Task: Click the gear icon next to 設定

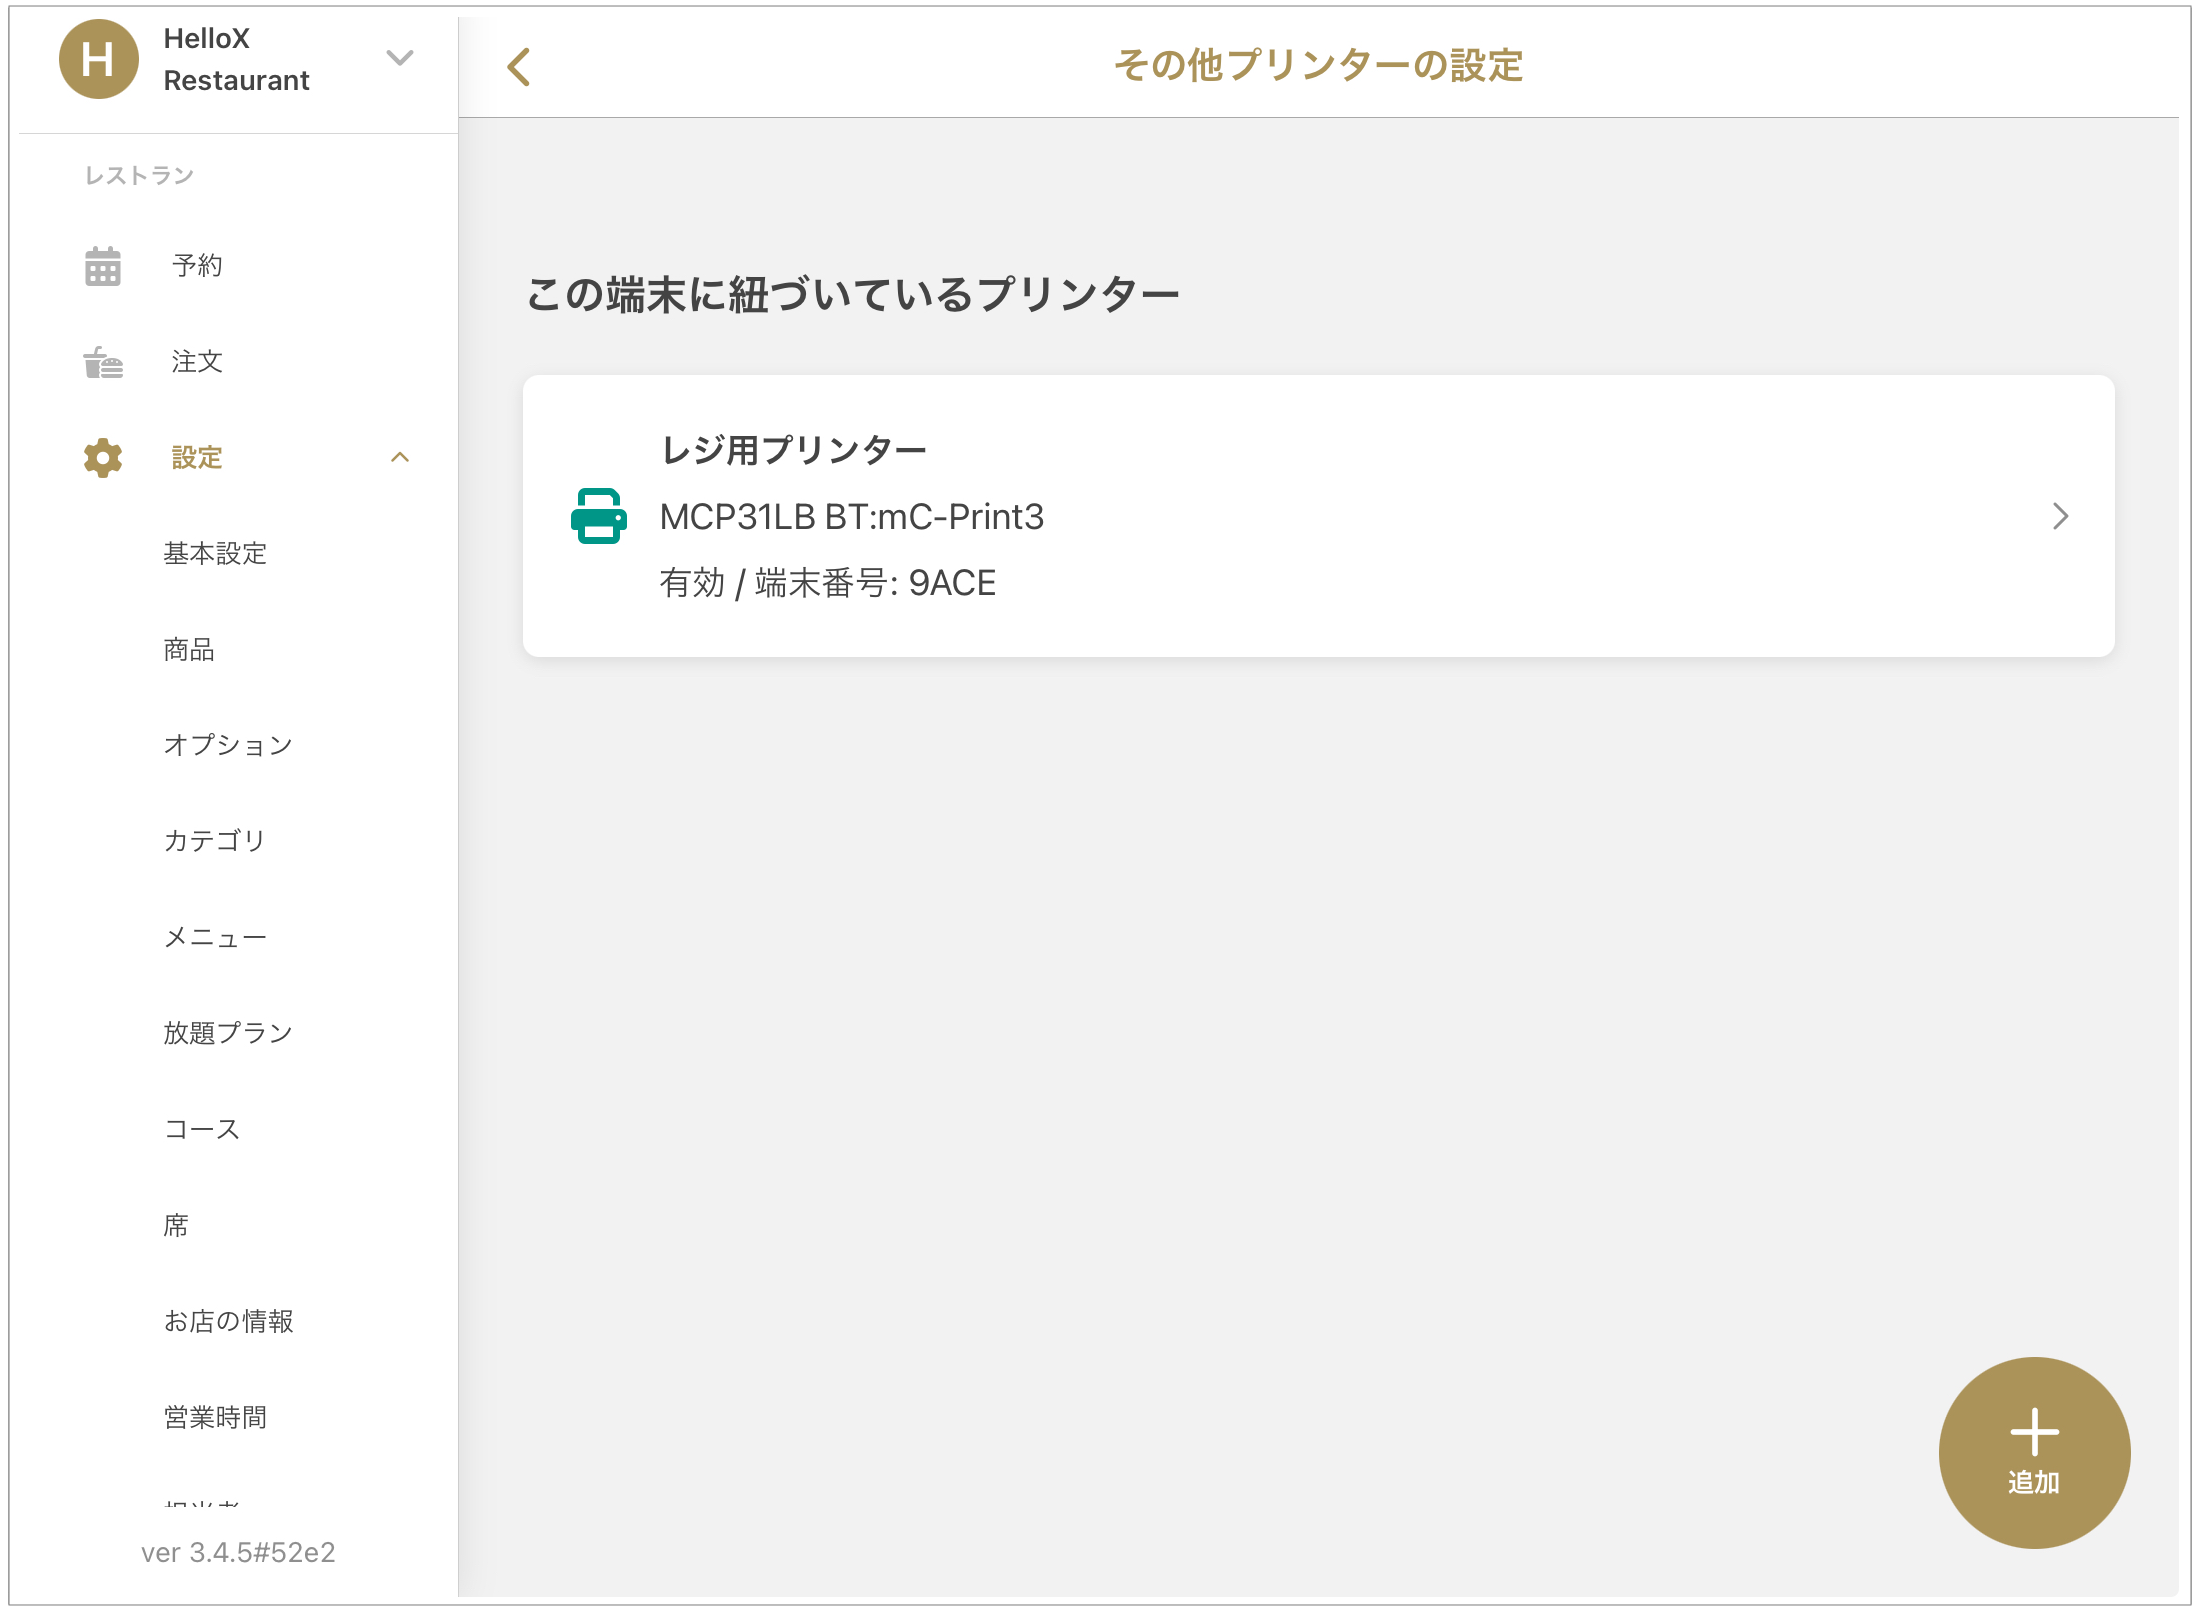Action: (102, 458)
